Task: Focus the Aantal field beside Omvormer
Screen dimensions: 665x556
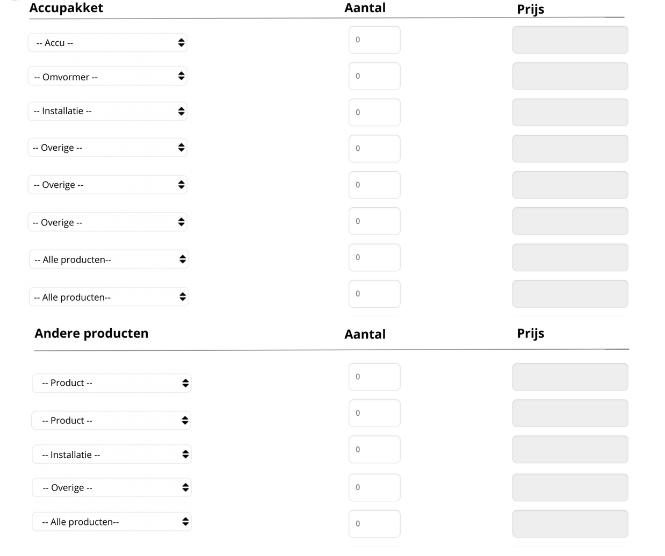Action: [374, 76]
